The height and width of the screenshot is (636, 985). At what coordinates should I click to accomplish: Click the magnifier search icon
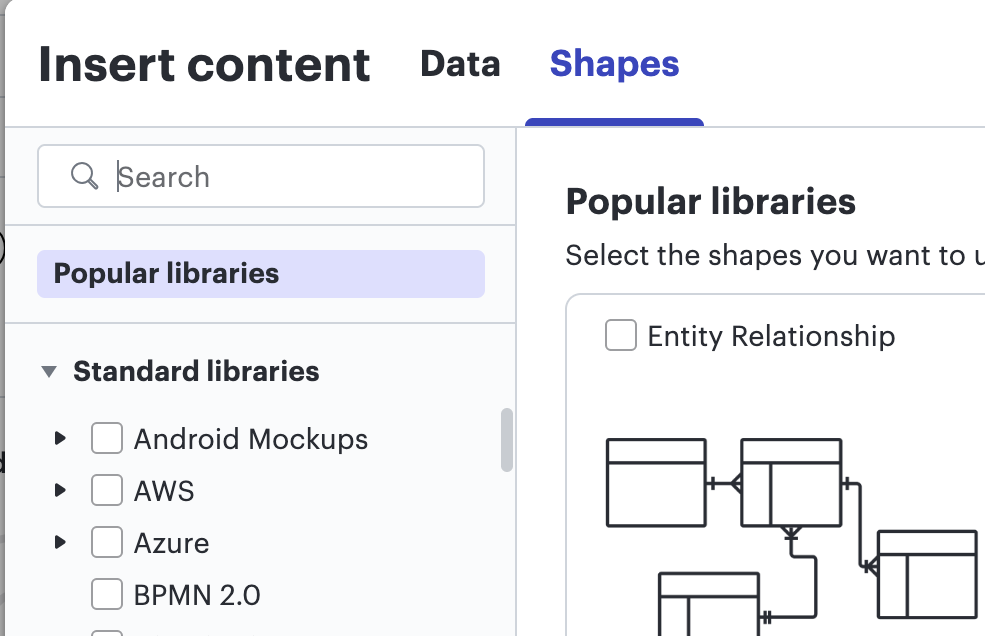tap(85, 177)
